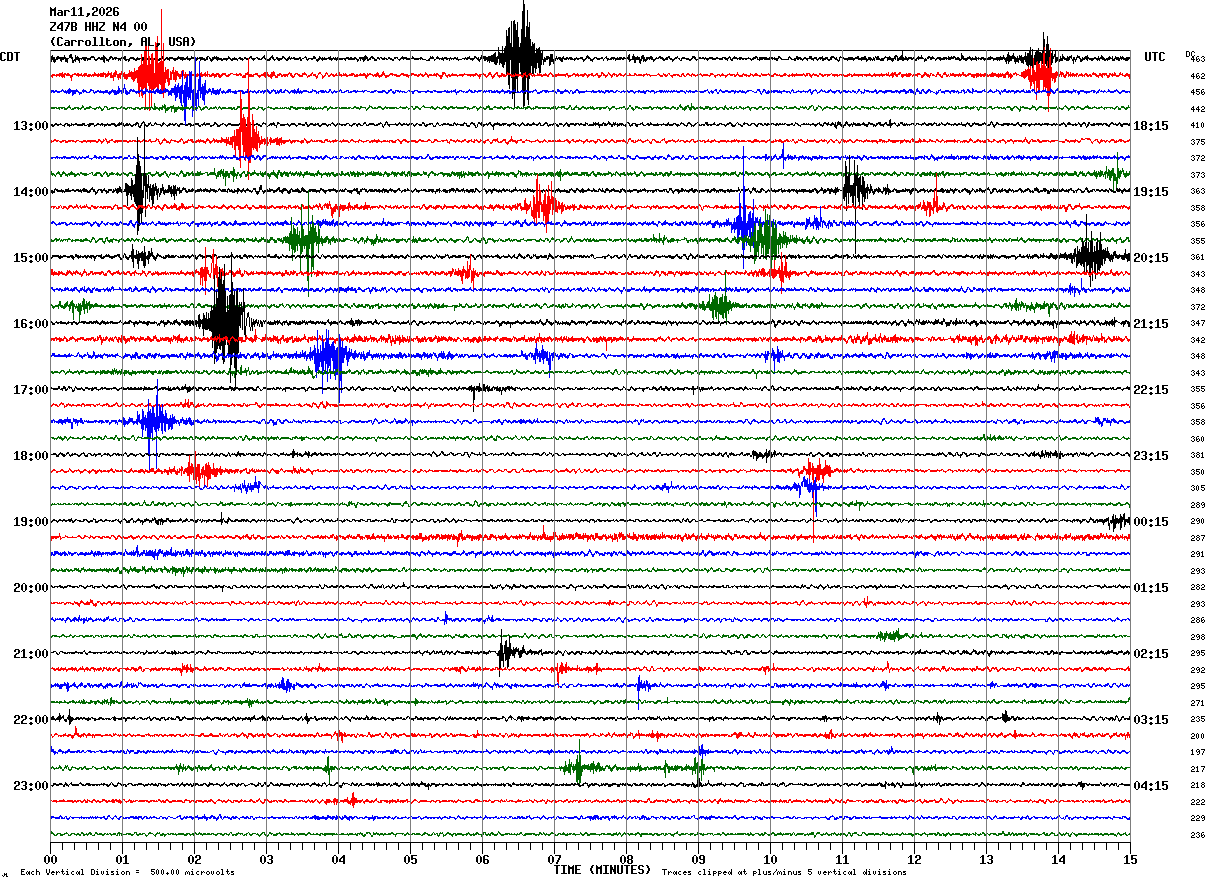
Task: Click the UTC timezone header label
Action: [x=1155, y=57]
